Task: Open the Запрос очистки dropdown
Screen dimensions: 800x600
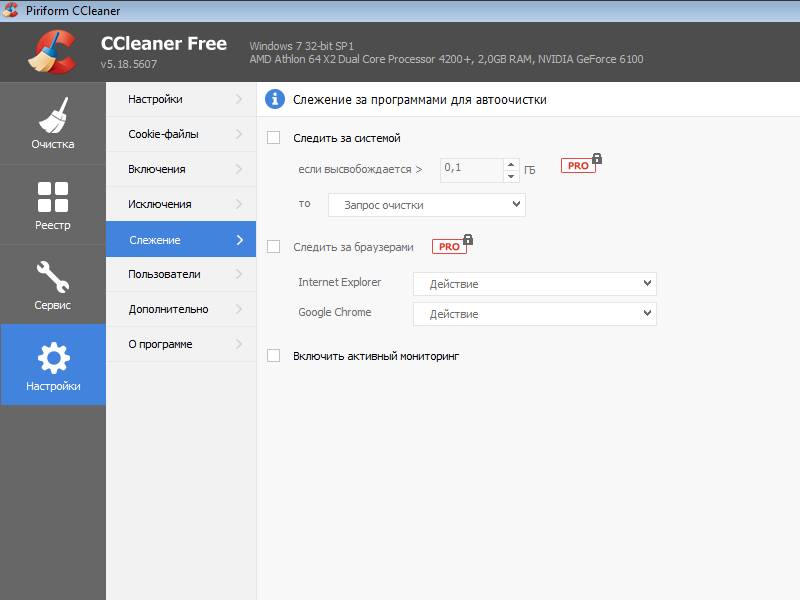Action: 427,205
